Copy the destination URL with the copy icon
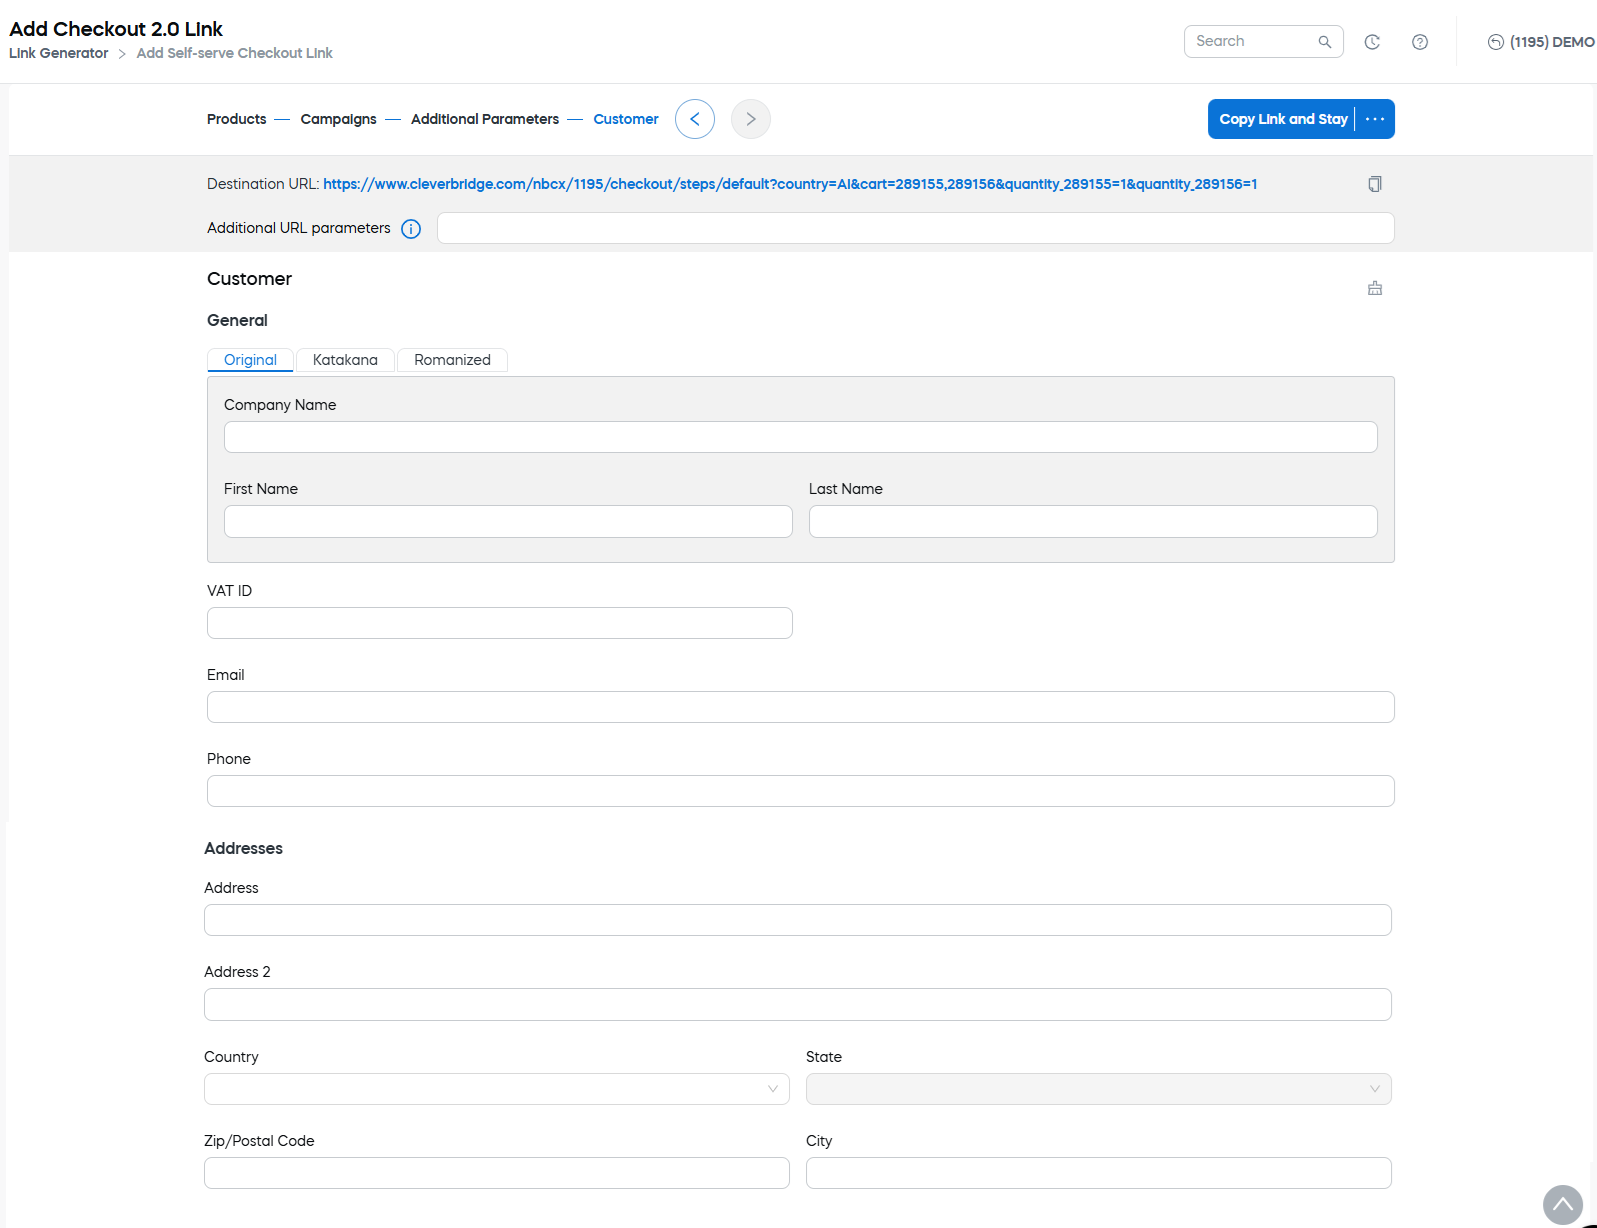Viewport: 1597px width, 1228px height. tap(1374, 184)
